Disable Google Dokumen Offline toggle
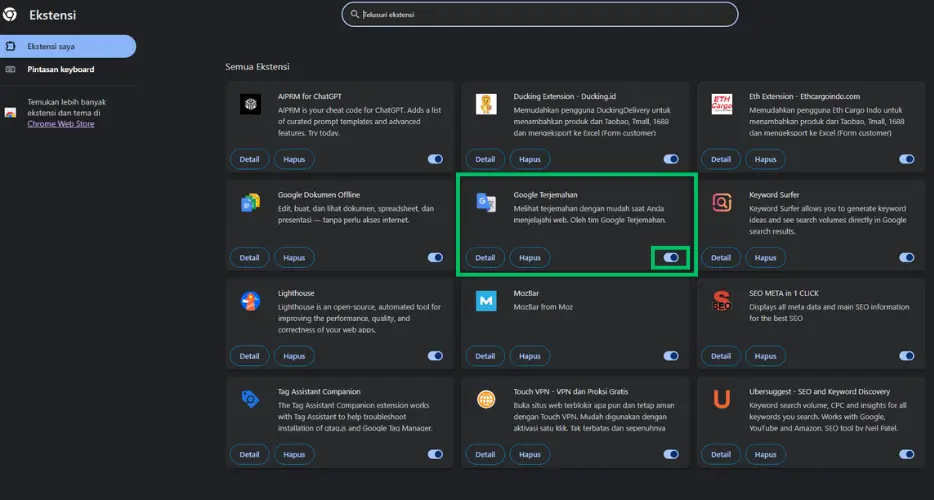934x500 pixels. tap(435, 257)
